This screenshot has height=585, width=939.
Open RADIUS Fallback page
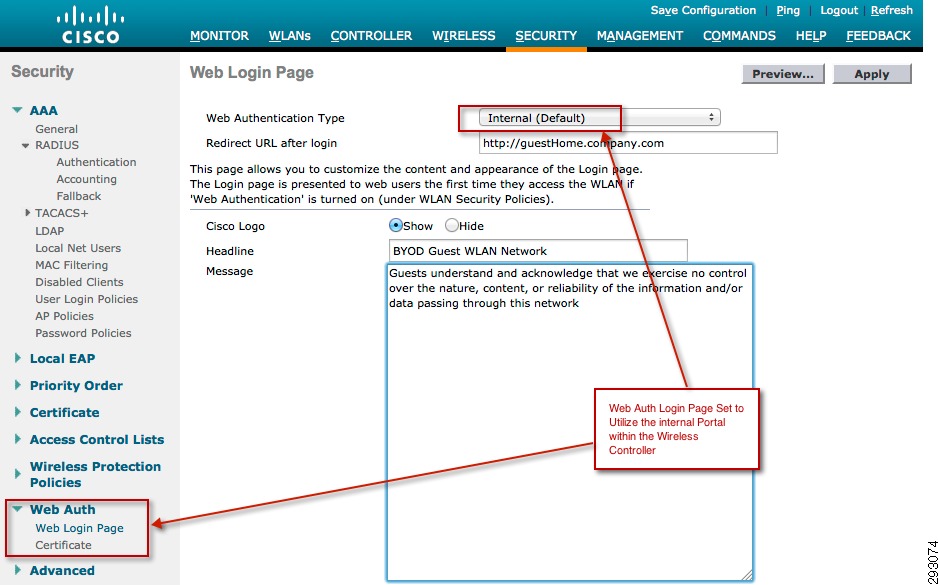79,196
